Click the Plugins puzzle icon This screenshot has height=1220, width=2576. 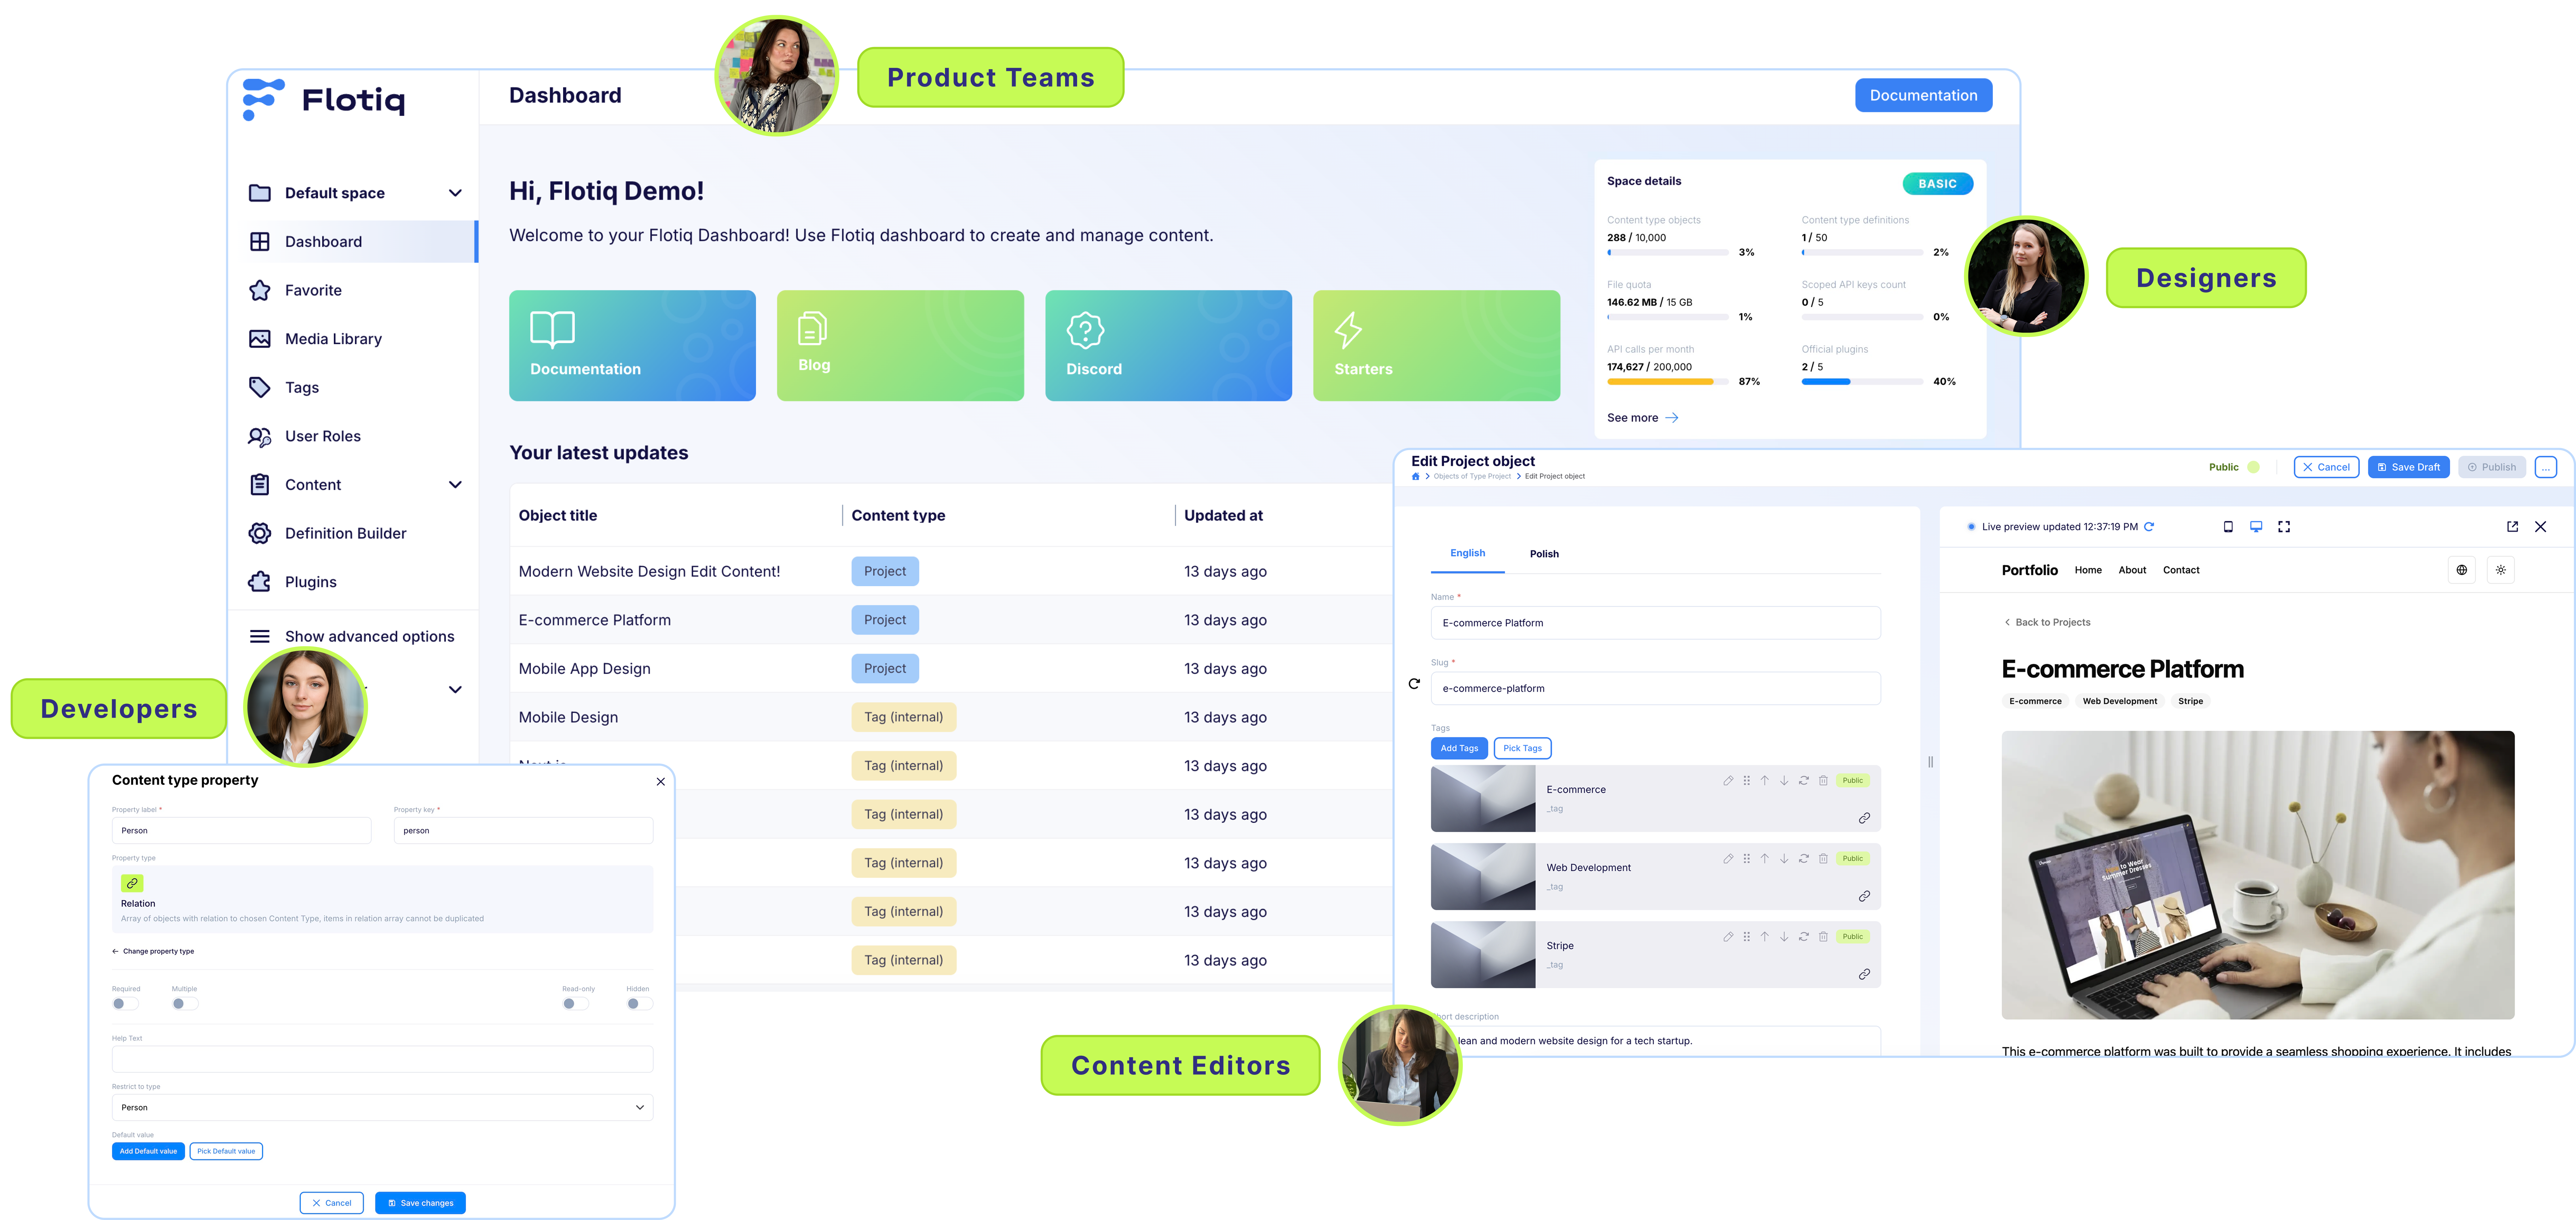click(260, 582)
